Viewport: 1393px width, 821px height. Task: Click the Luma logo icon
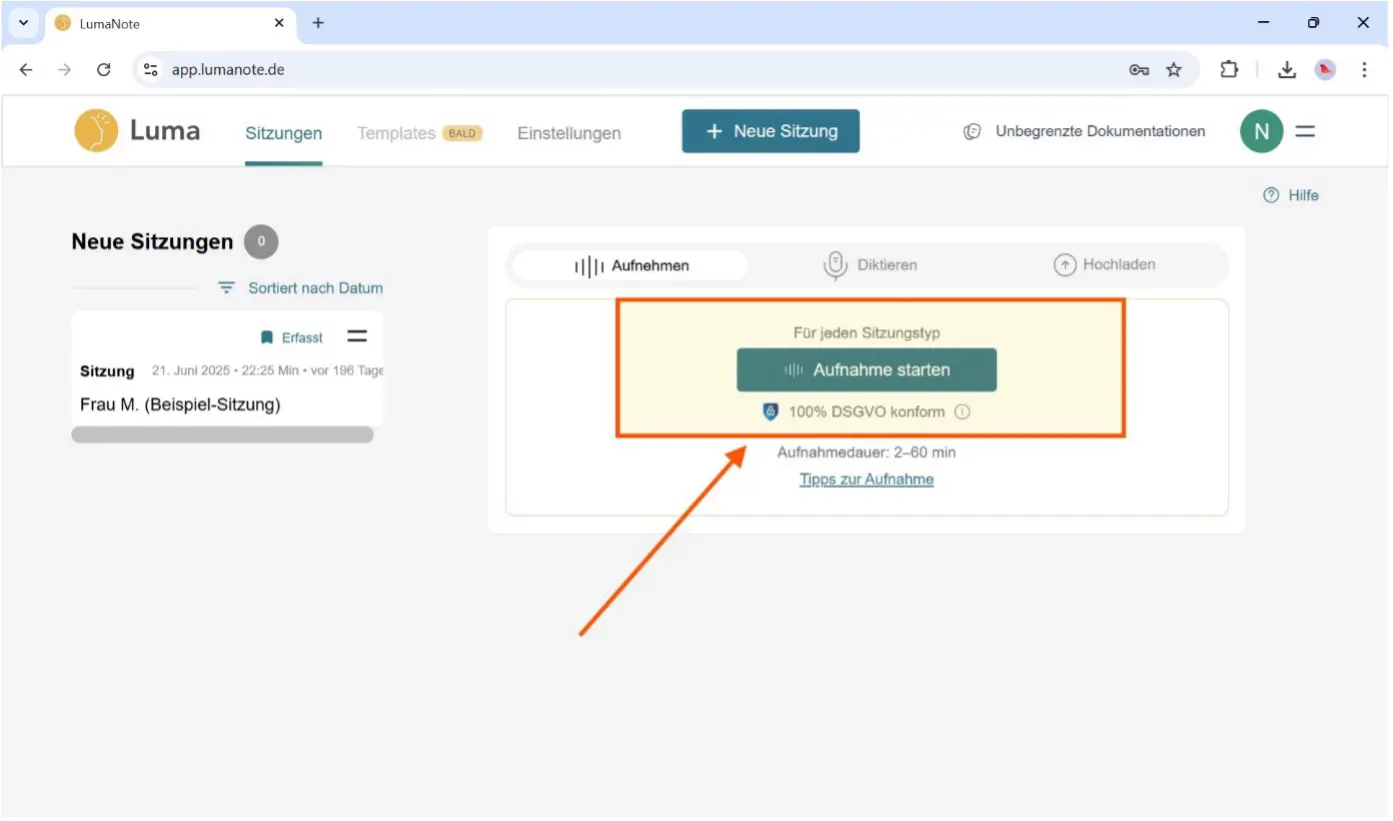point(96,131)
